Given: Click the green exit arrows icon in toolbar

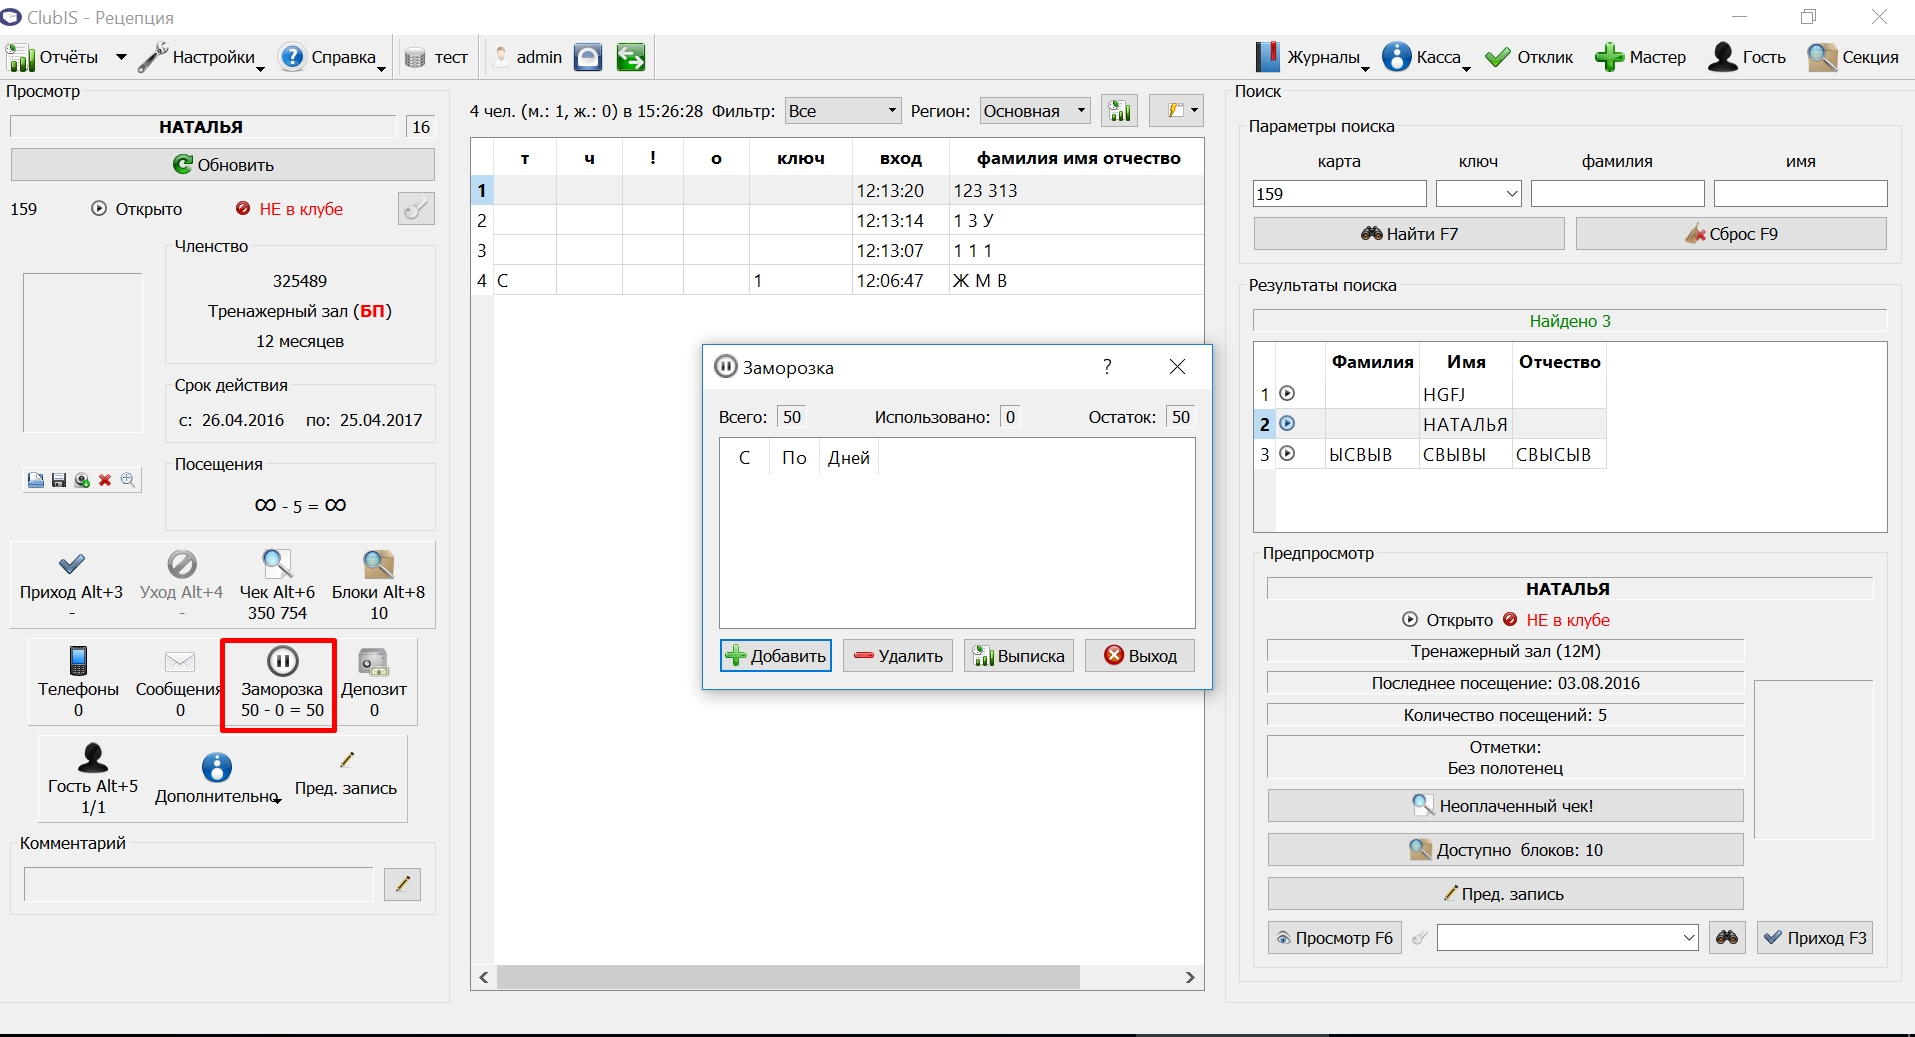Looking at the screenshot, I should [x=631, y=58].
